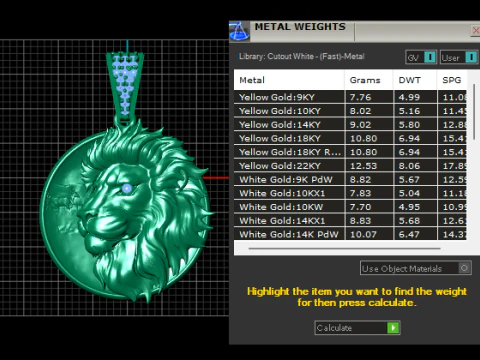Sort by the Metal column header

pos(289,80)
